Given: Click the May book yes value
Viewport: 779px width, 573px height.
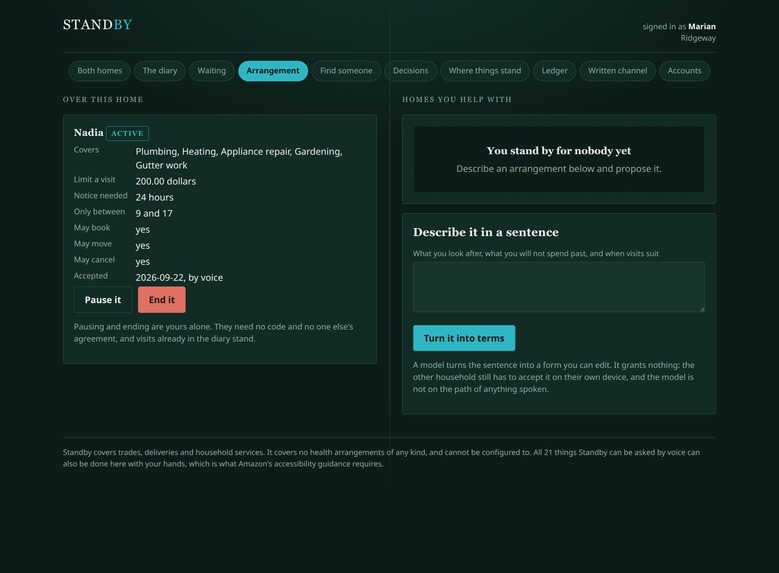Looking at the screenshot, I should pyautogui.click(x=143, y=230).
